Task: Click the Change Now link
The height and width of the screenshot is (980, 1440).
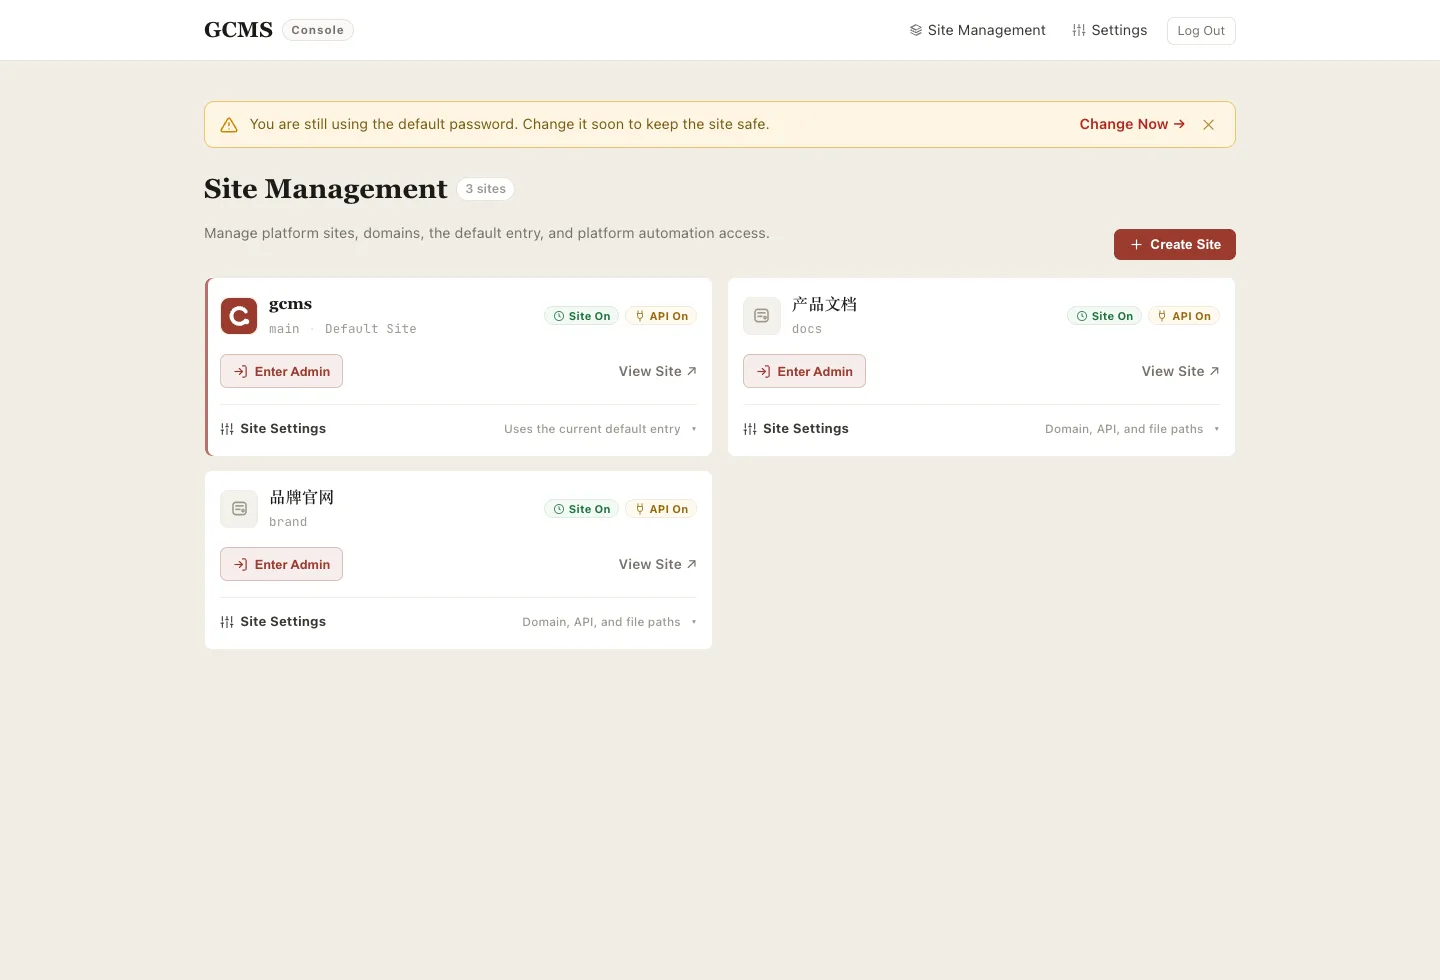Action: click(x=1132, y=124)
